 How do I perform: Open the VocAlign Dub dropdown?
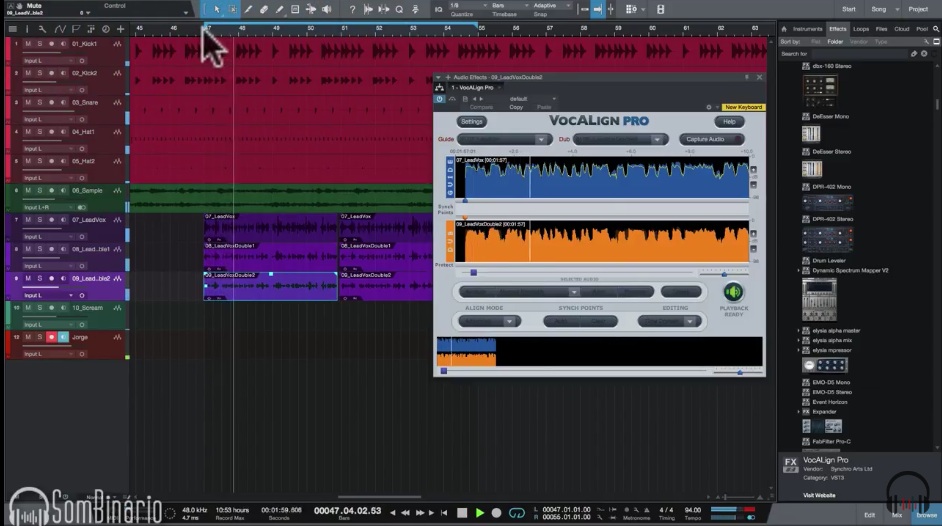click(x=620, y=139)
